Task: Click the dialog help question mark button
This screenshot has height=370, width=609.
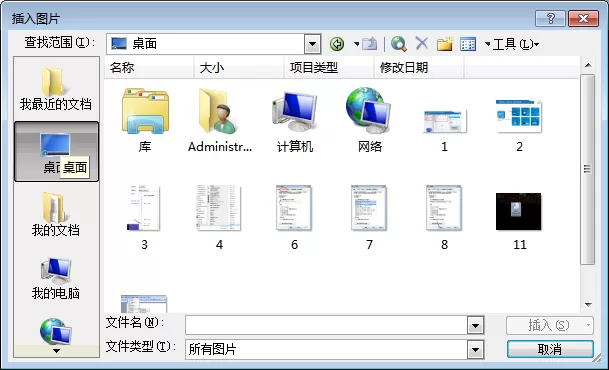Action: click(550, 18)
